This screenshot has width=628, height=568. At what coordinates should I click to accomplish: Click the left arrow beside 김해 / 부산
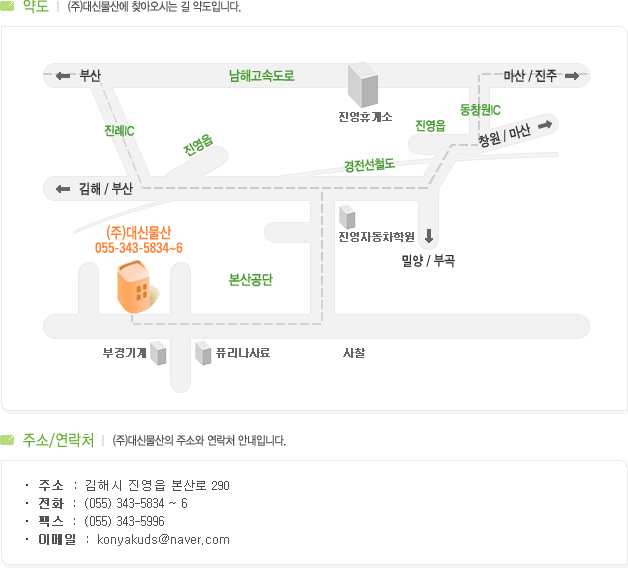(x=63, y=189)
